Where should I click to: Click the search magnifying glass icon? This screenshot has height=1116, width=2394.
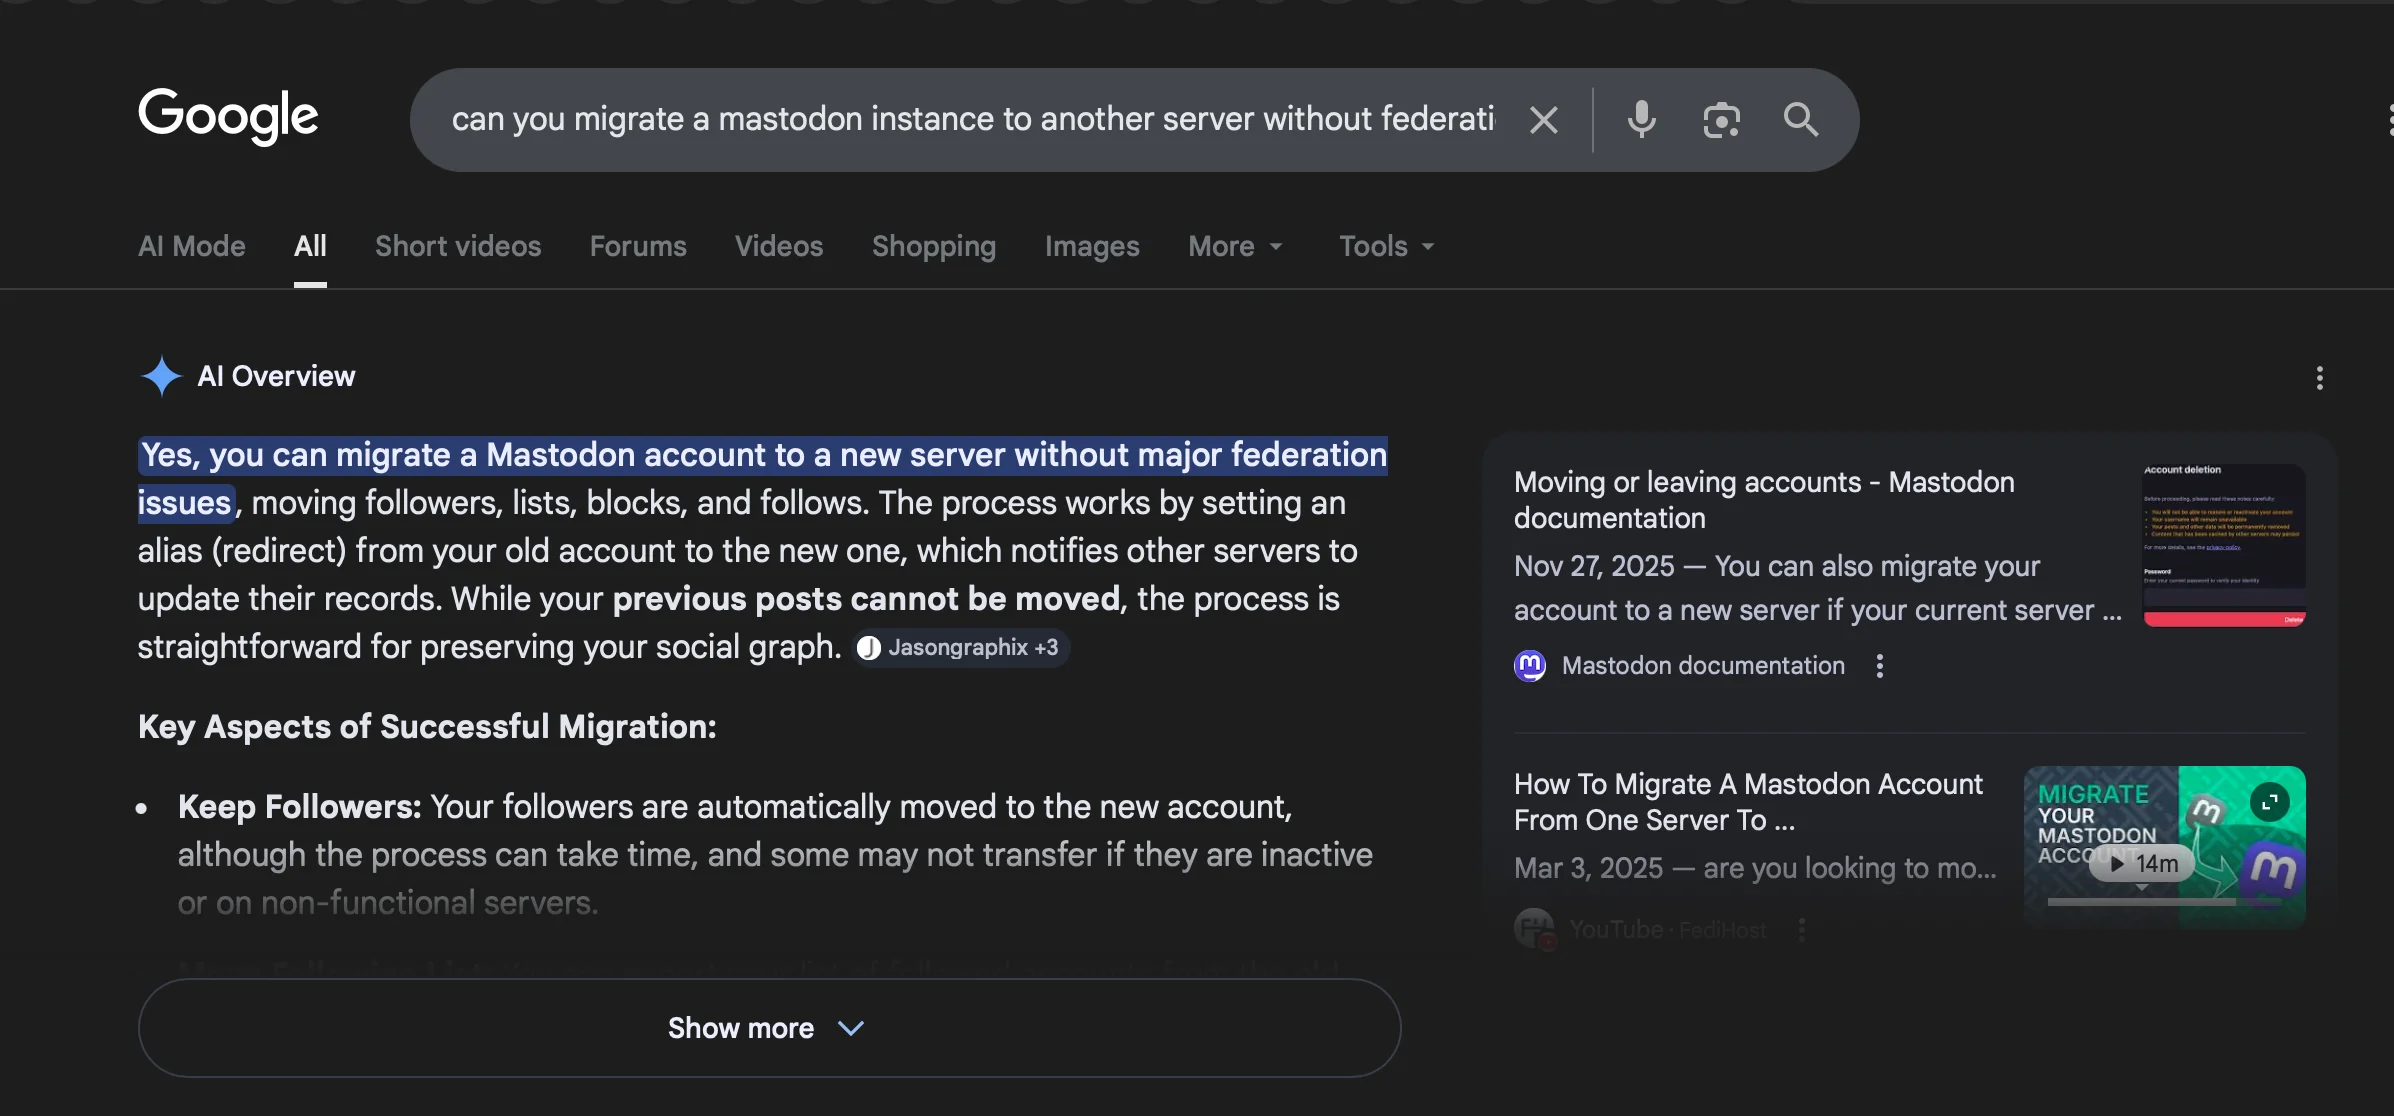pos(1800,119)
